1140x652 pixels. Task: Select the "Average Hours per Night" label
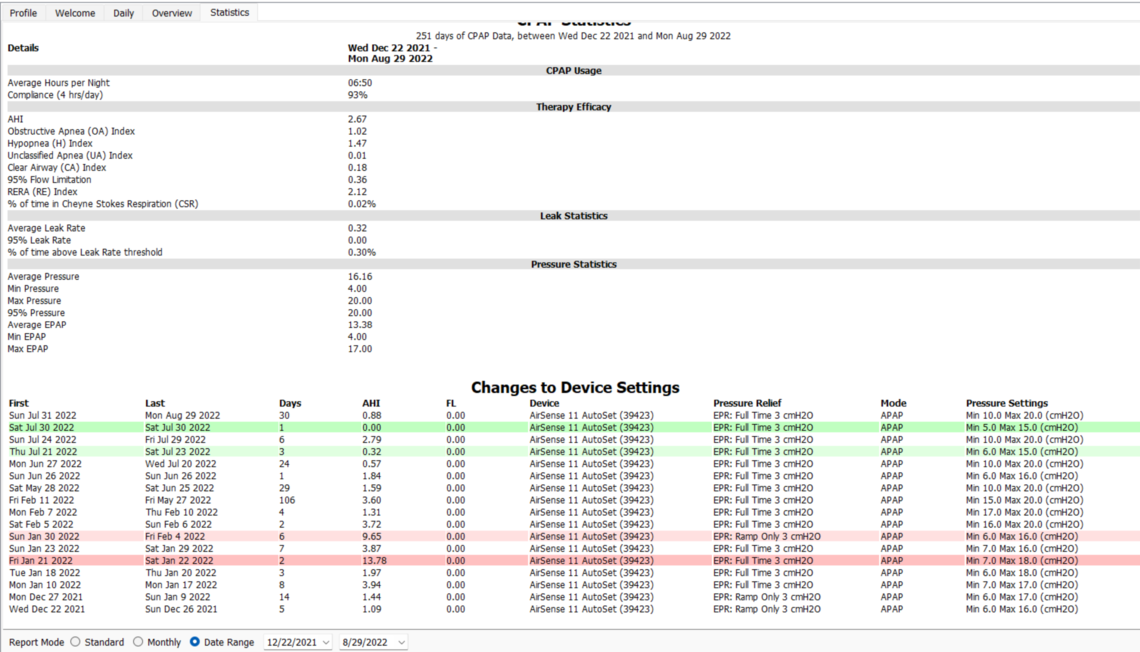pos(59,83)
